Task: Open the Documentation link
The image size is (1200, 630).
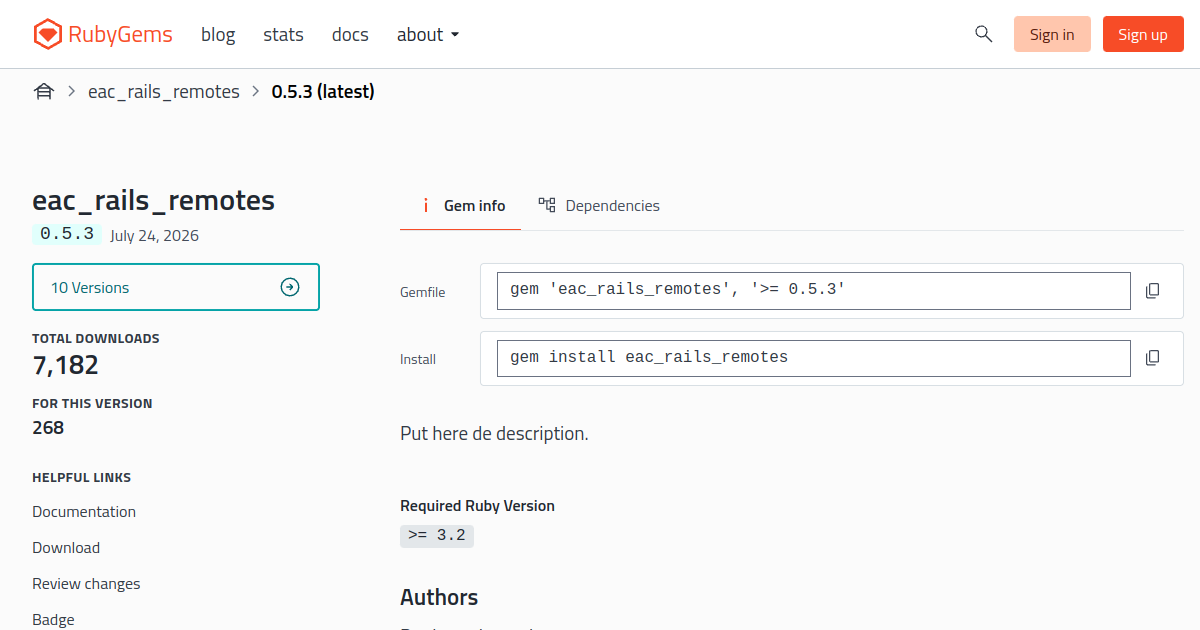Action: 84,512
